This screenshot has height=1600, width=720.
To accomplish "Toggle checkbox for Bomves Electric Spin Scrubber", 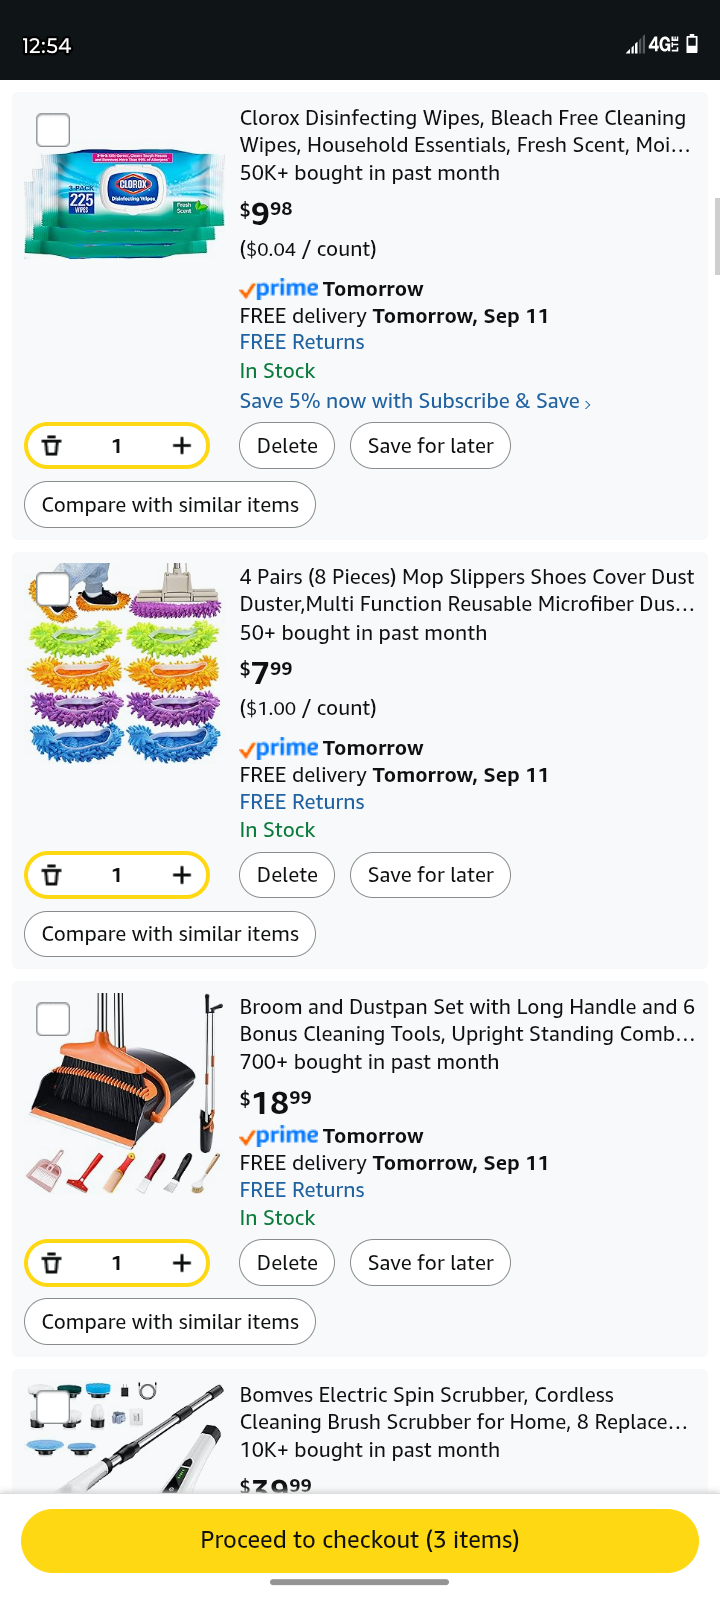I will click(x=53, y=1407).
